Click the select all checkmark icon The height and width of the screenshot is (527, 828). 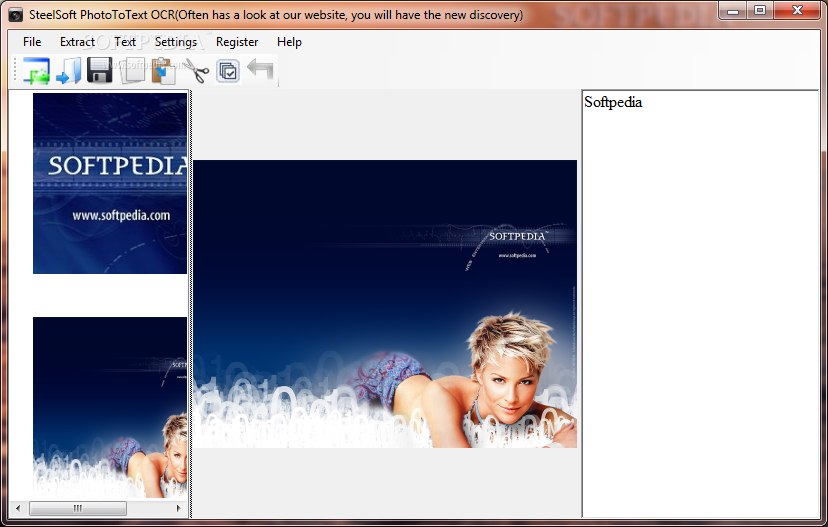228,71
